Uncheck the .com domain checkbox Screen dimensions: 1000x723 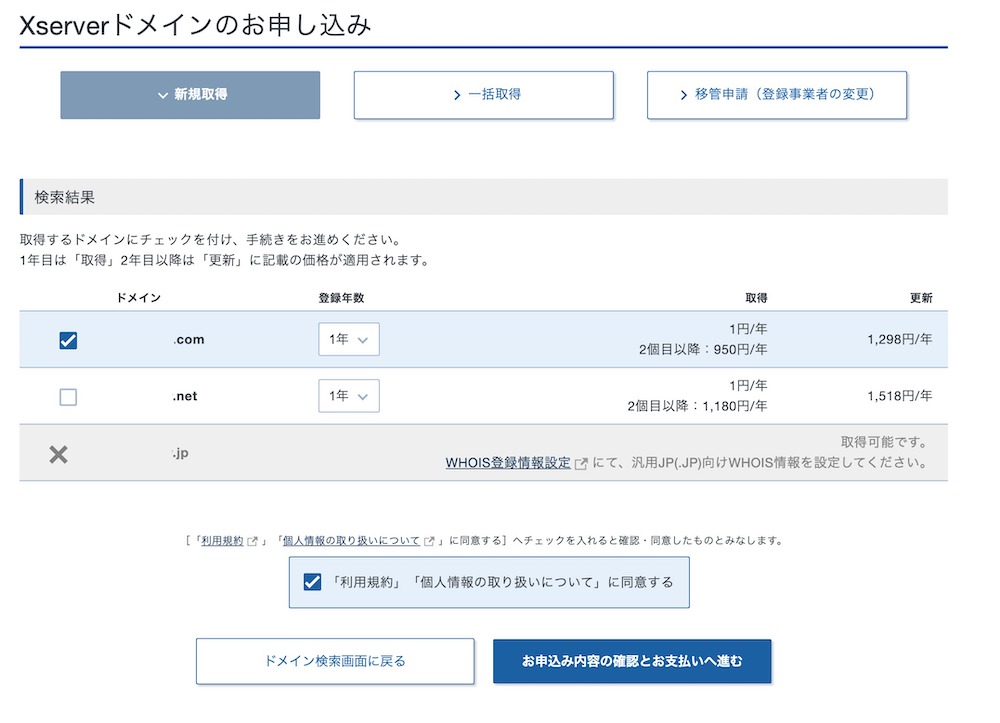click(x=68, y=340)
